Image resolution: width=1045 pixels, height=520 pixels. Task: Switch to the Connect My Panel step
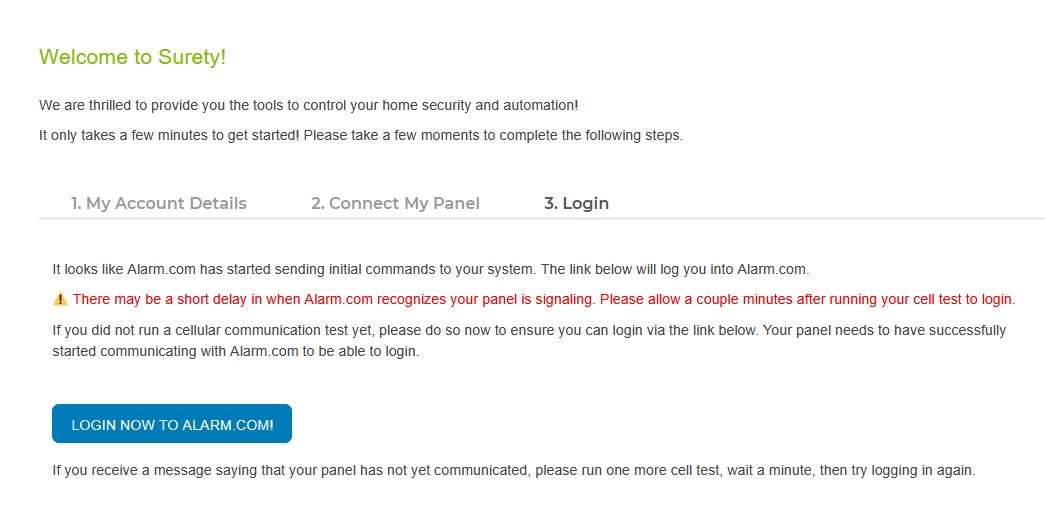(395, 203)
